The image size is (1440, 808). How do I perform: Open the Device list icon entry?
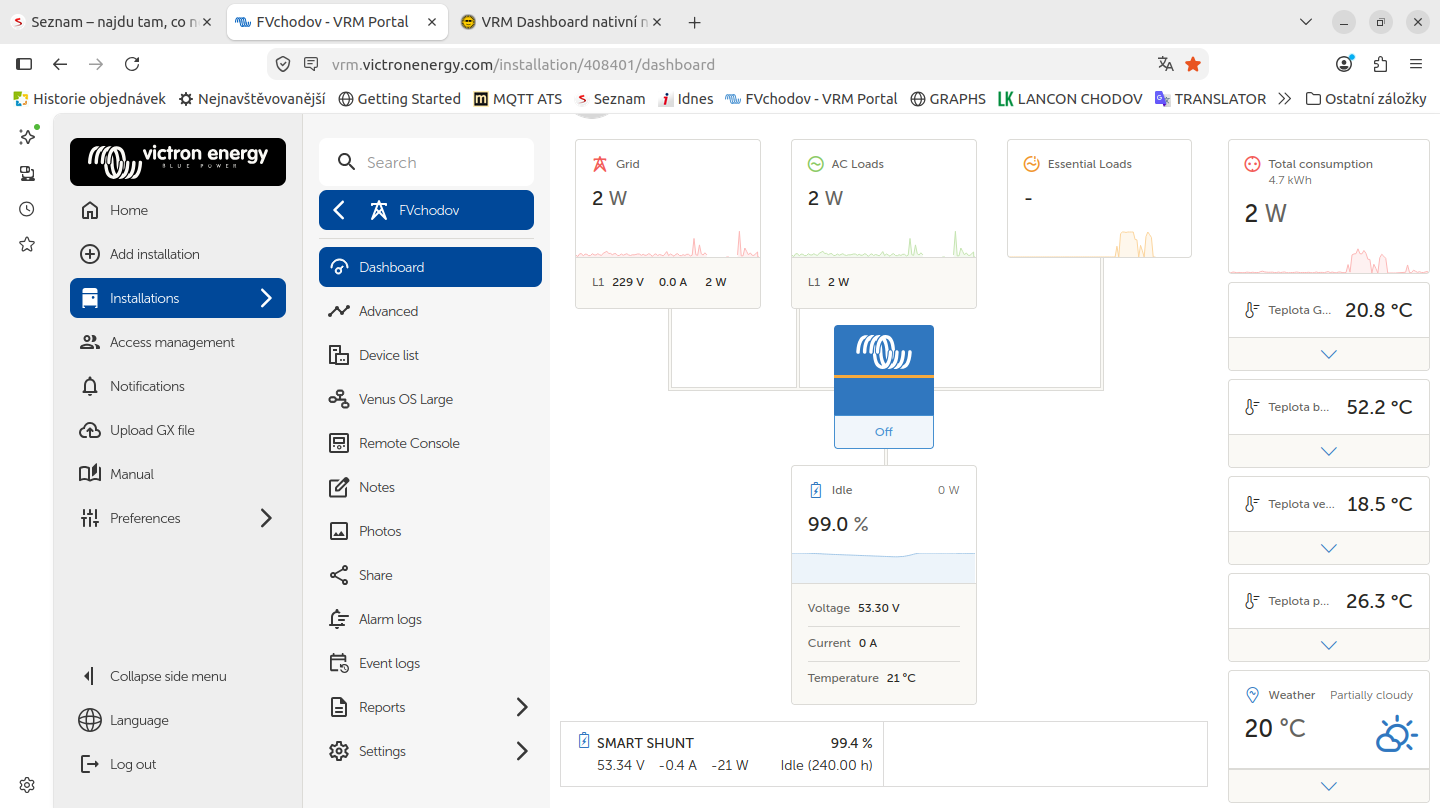339,355
